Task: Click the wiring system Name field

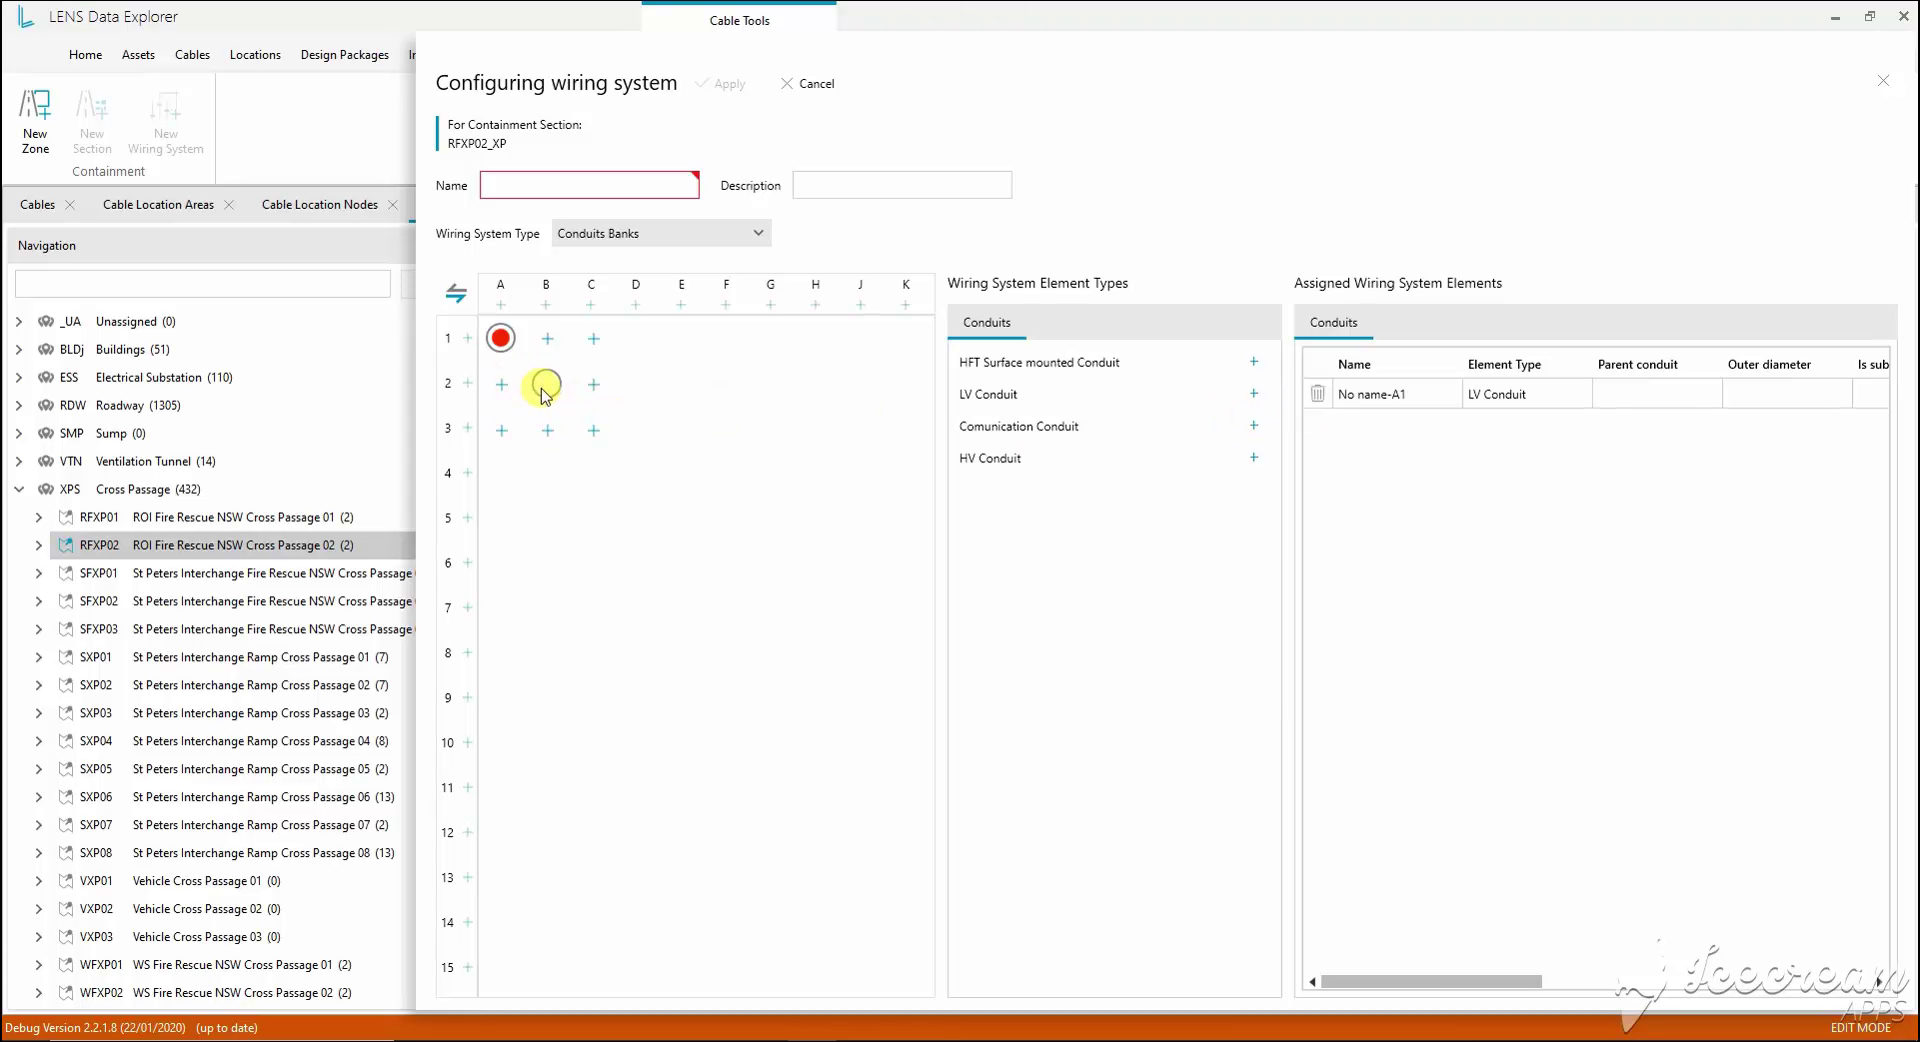Action: coord(590,185)
